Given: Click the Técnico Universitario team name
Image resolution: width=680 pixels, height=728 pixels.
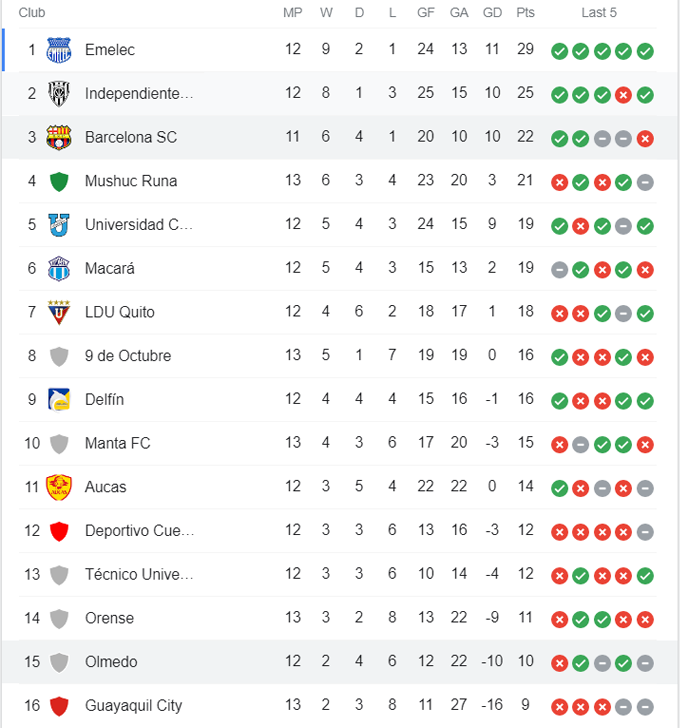Looking at the screenshot, I should pyautogui.click(x=139, y=574).
